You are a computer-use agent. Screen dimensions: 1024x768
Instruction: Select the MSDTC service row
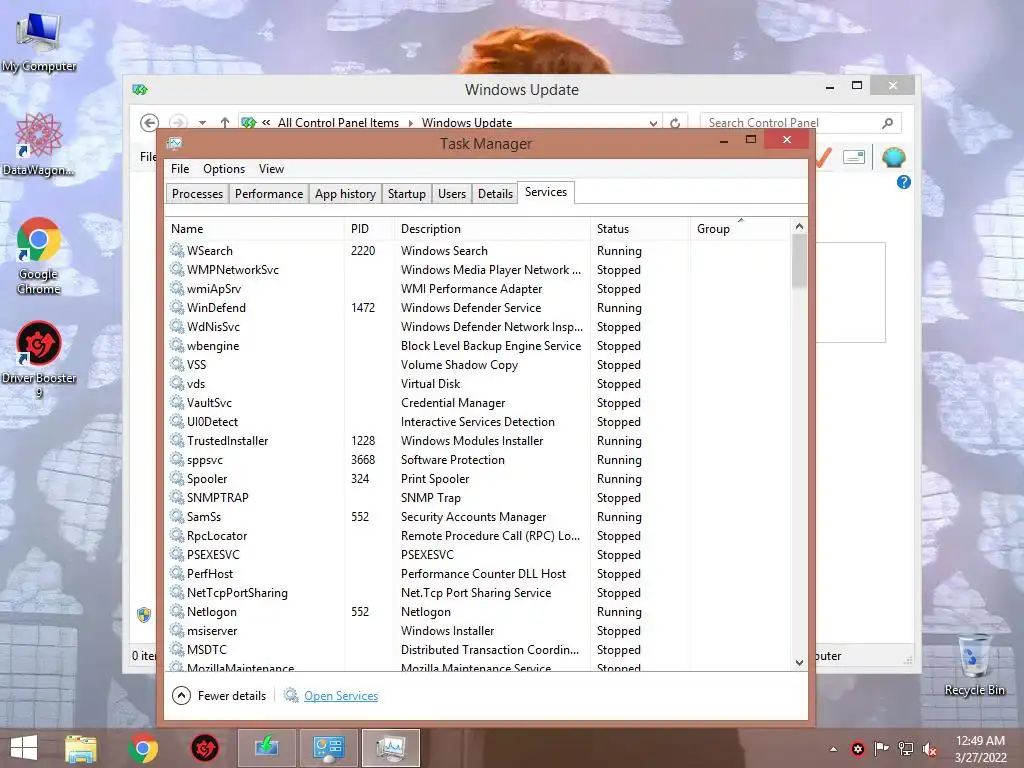coord(478,650)
